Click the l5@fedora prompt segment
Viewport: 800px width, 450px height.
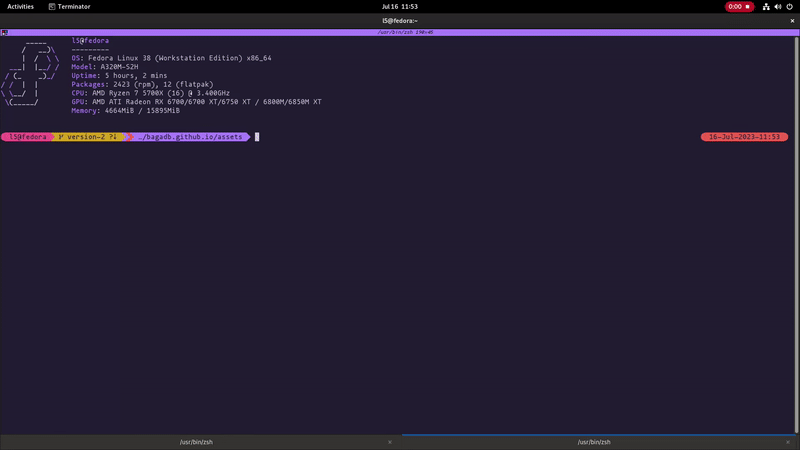(x=28, y=137)
